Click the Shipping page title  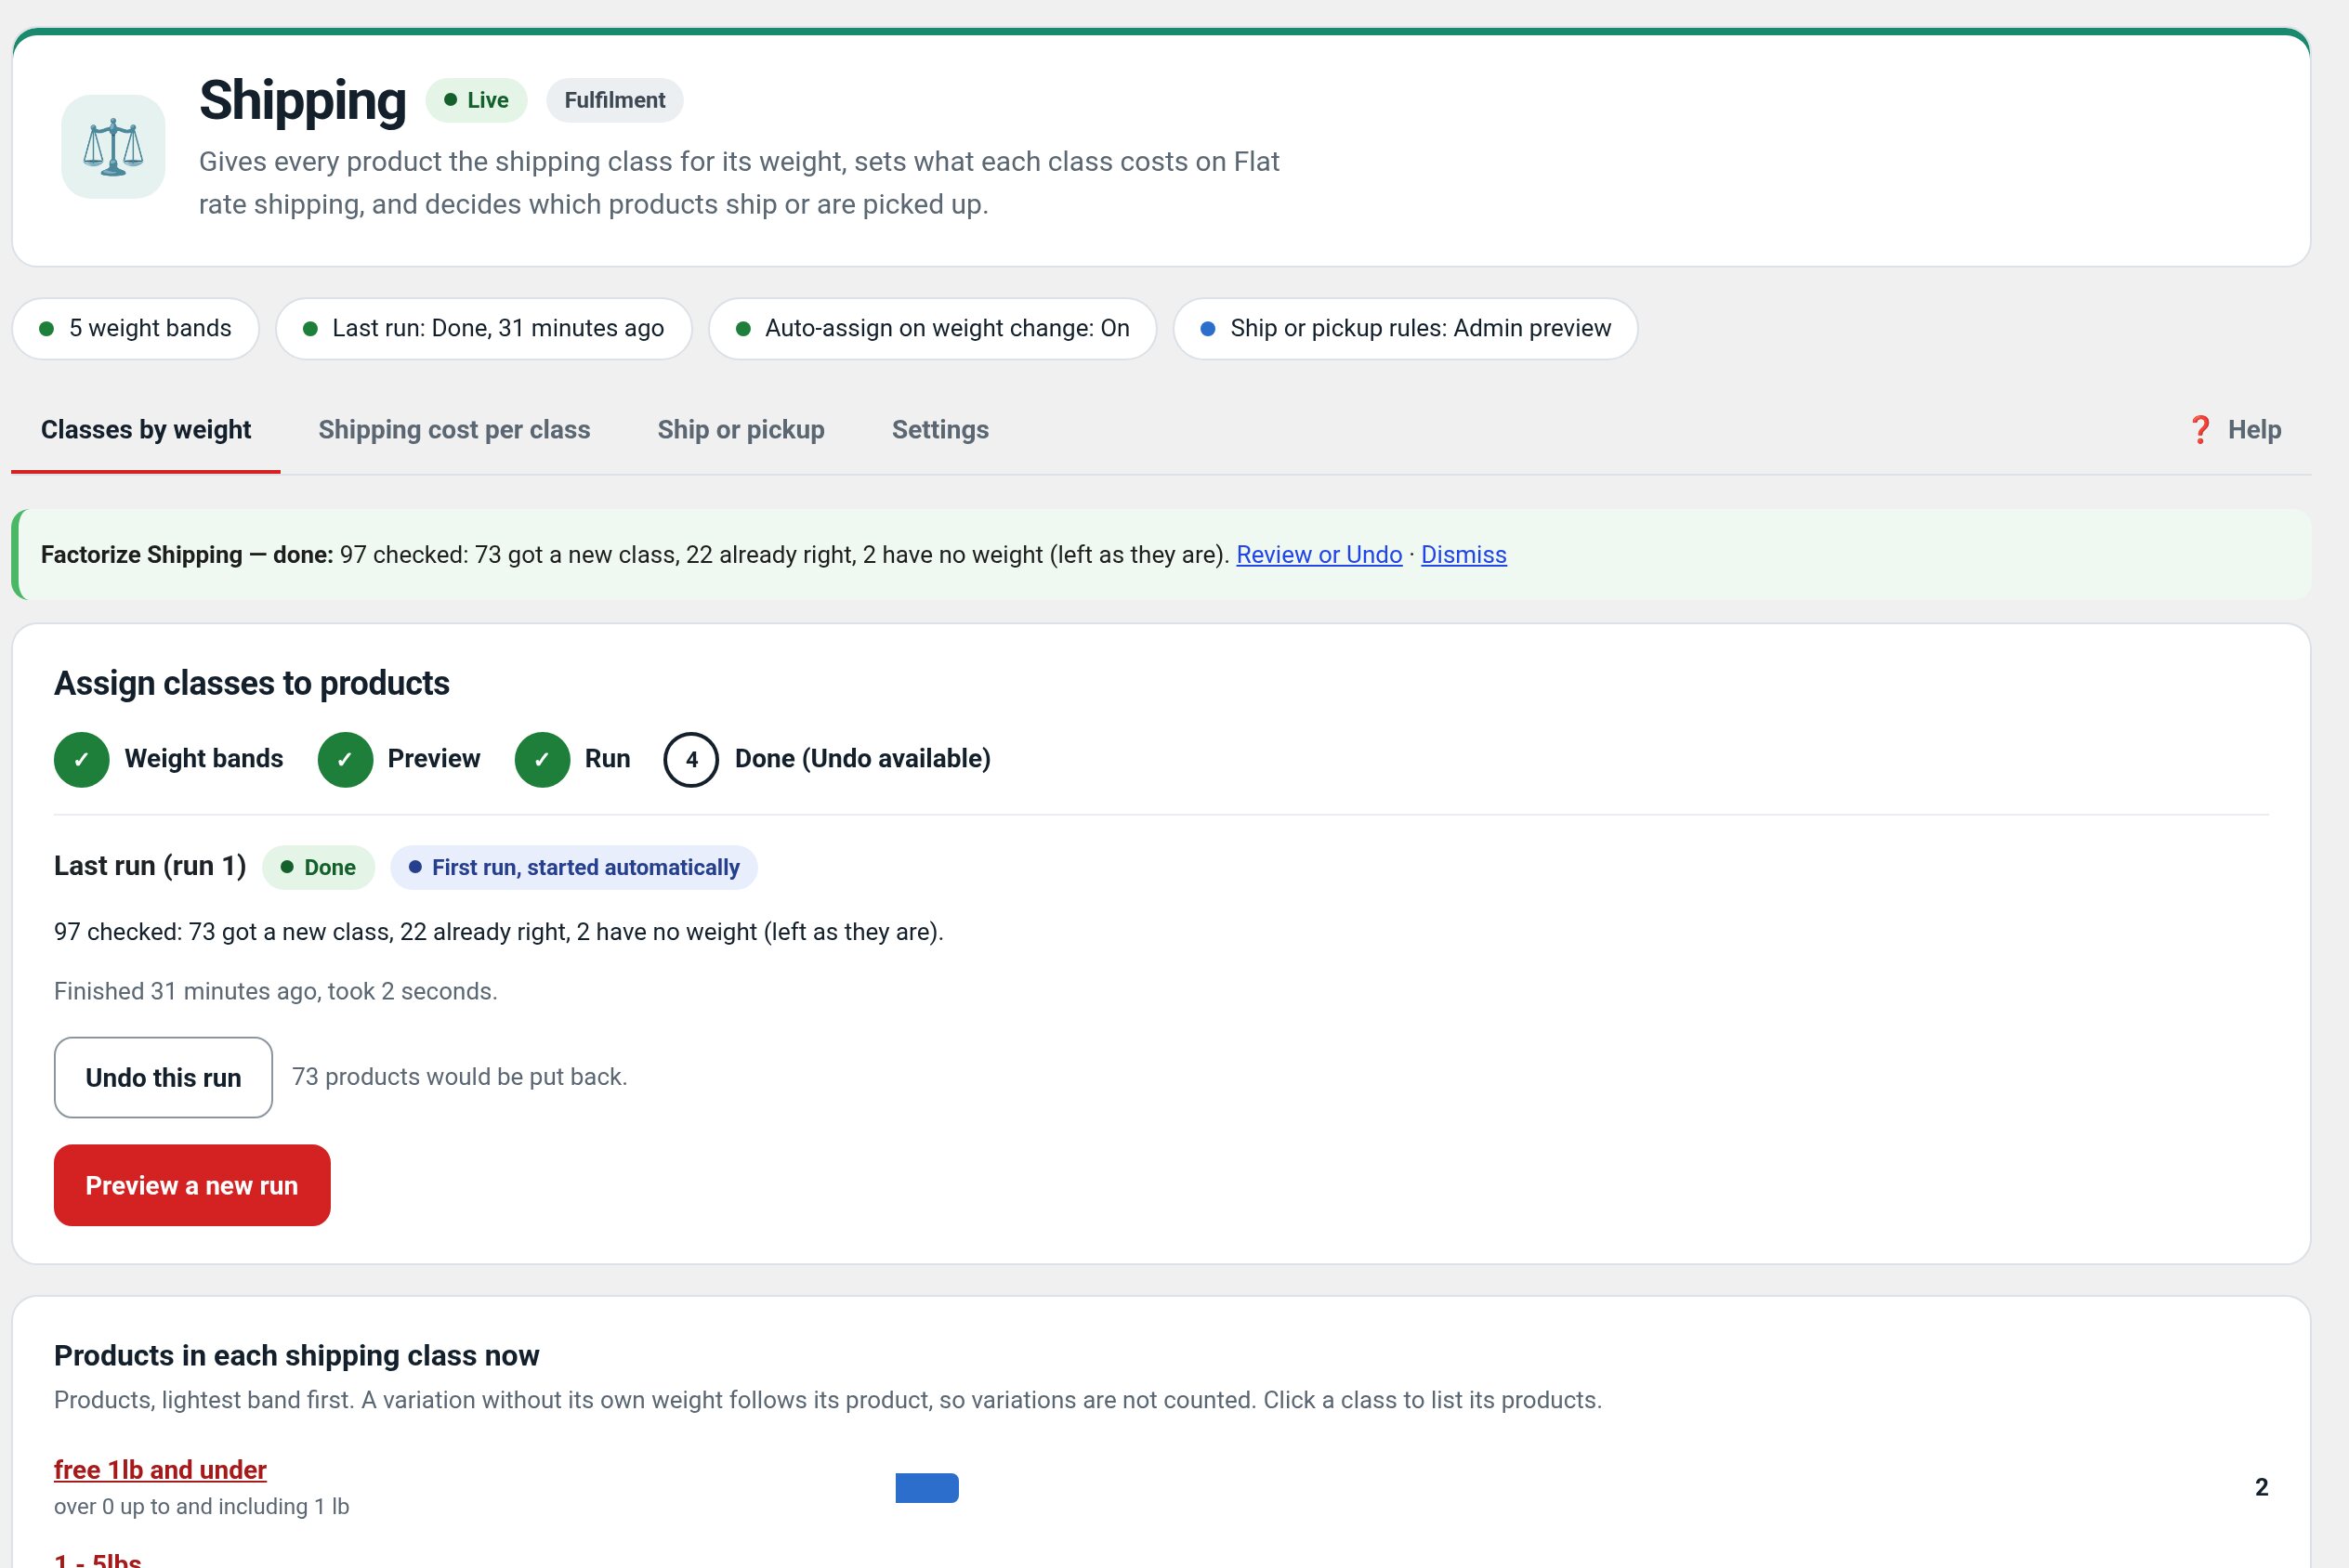[x=303, y=100]
